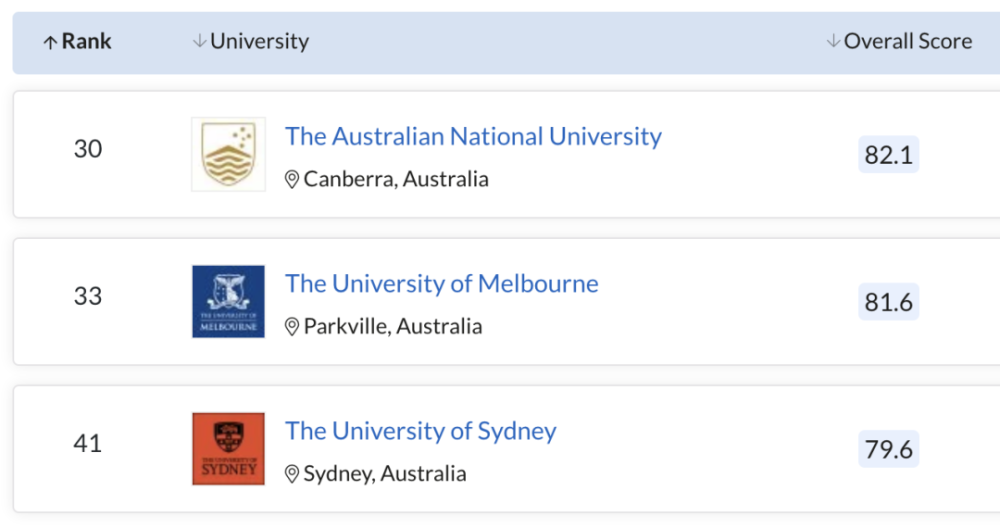This screenshot has height=528, width=1000.
Task: Click the location pin beside Parkville, Australia
Action: [291, 326]
